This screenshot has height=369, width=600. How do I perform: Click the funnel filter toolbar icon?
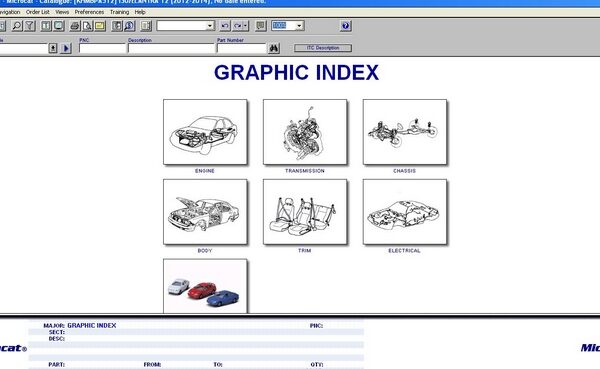coord(30,26)
